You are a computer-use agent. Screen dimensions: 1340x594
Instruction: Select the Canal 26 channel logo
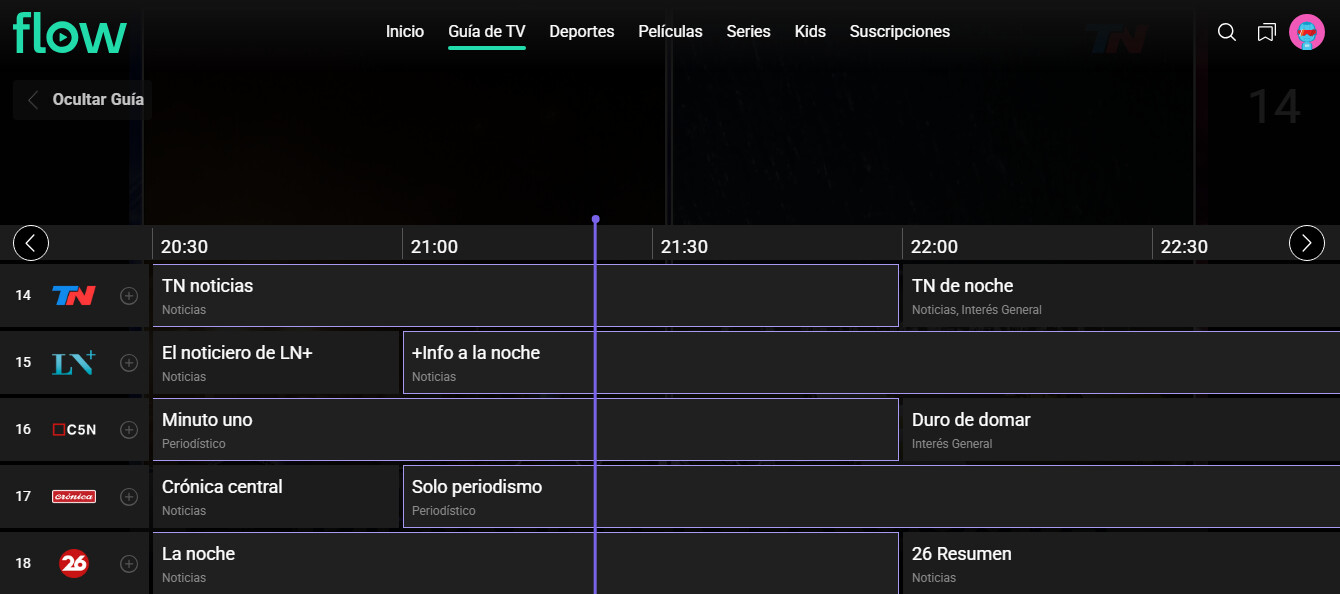(74, 563)
